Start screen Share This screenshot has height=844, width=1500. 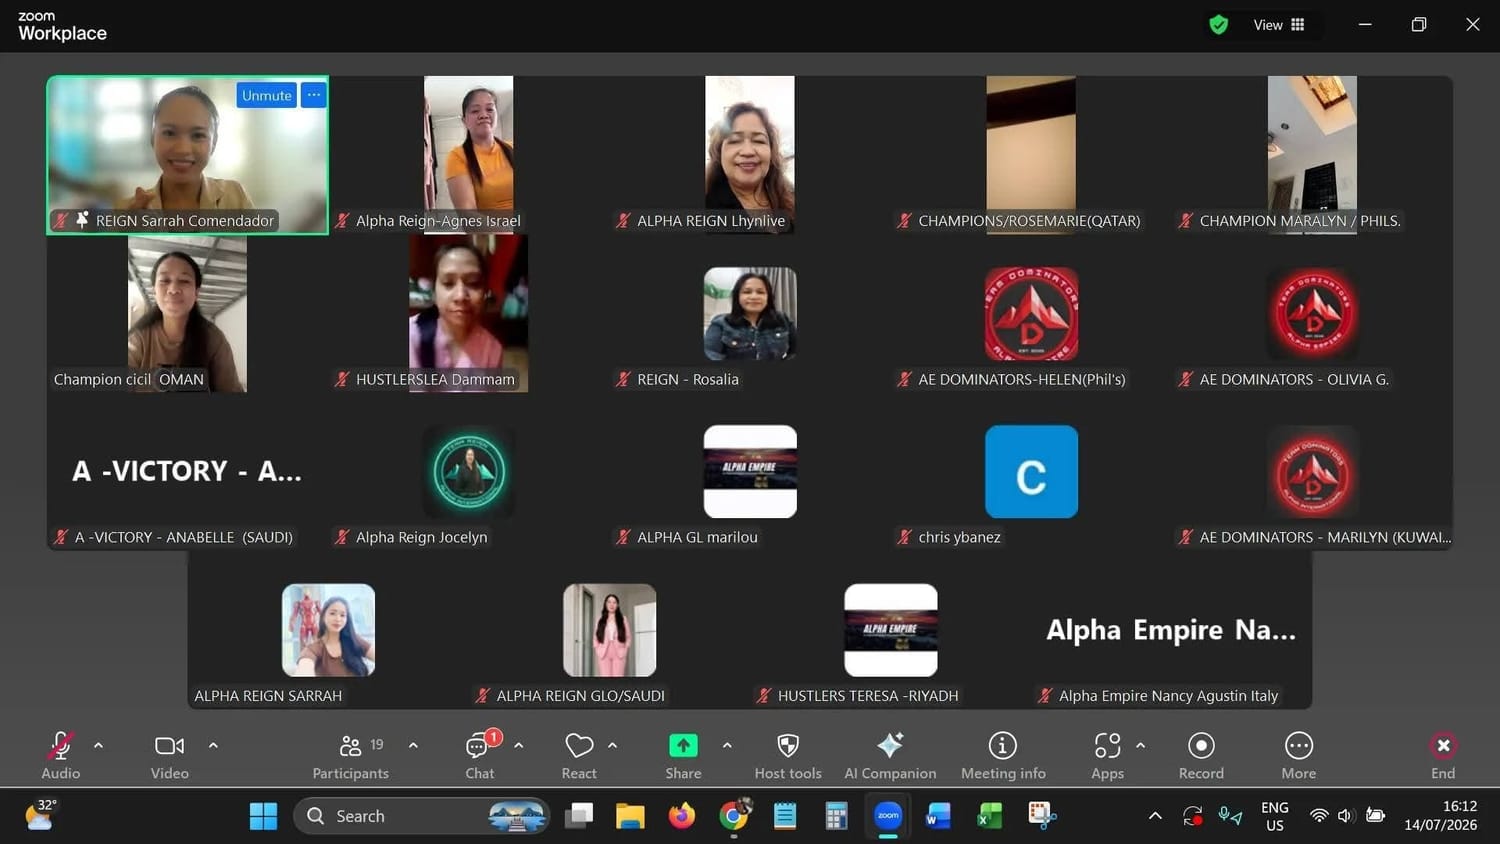[683, 756]
